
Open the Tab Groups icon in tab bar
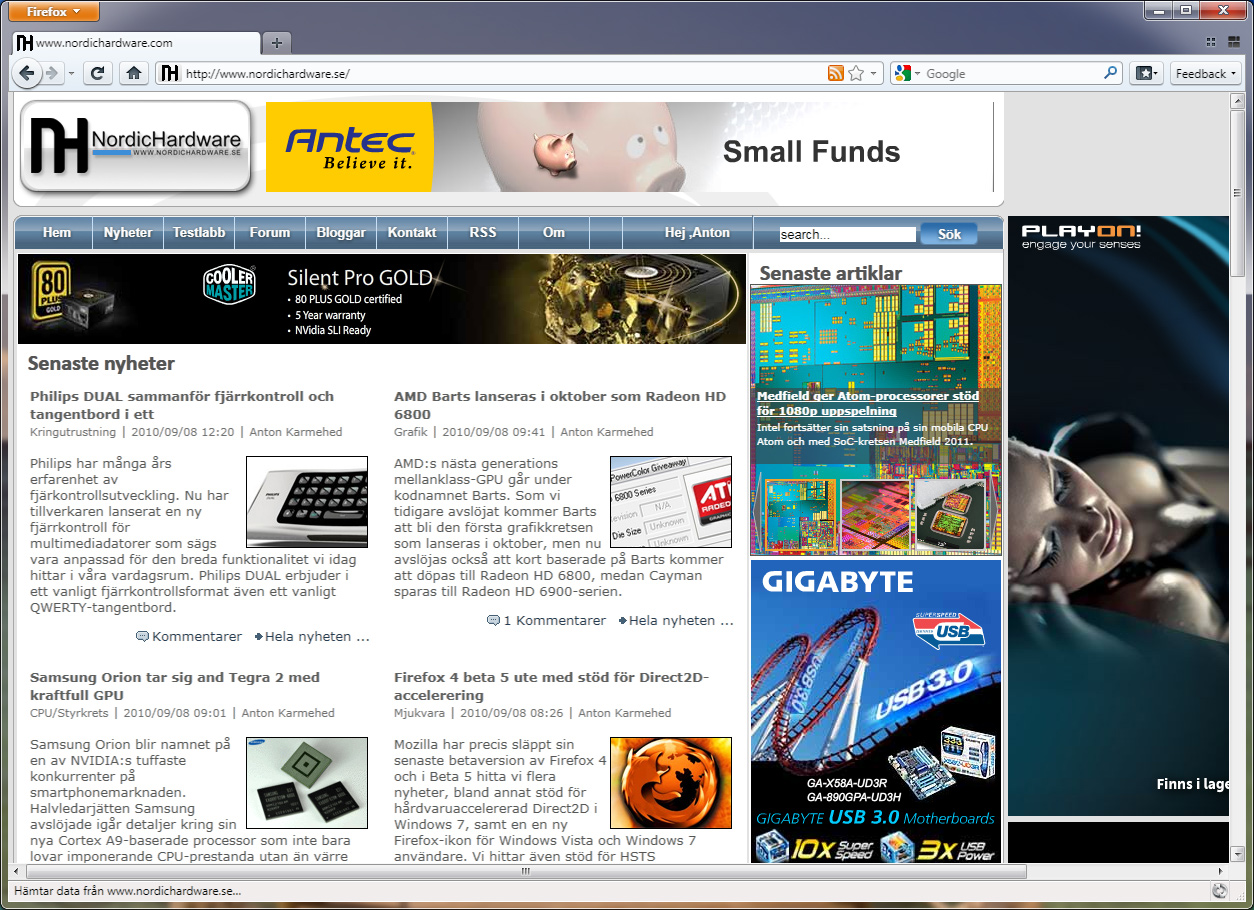1211,42
